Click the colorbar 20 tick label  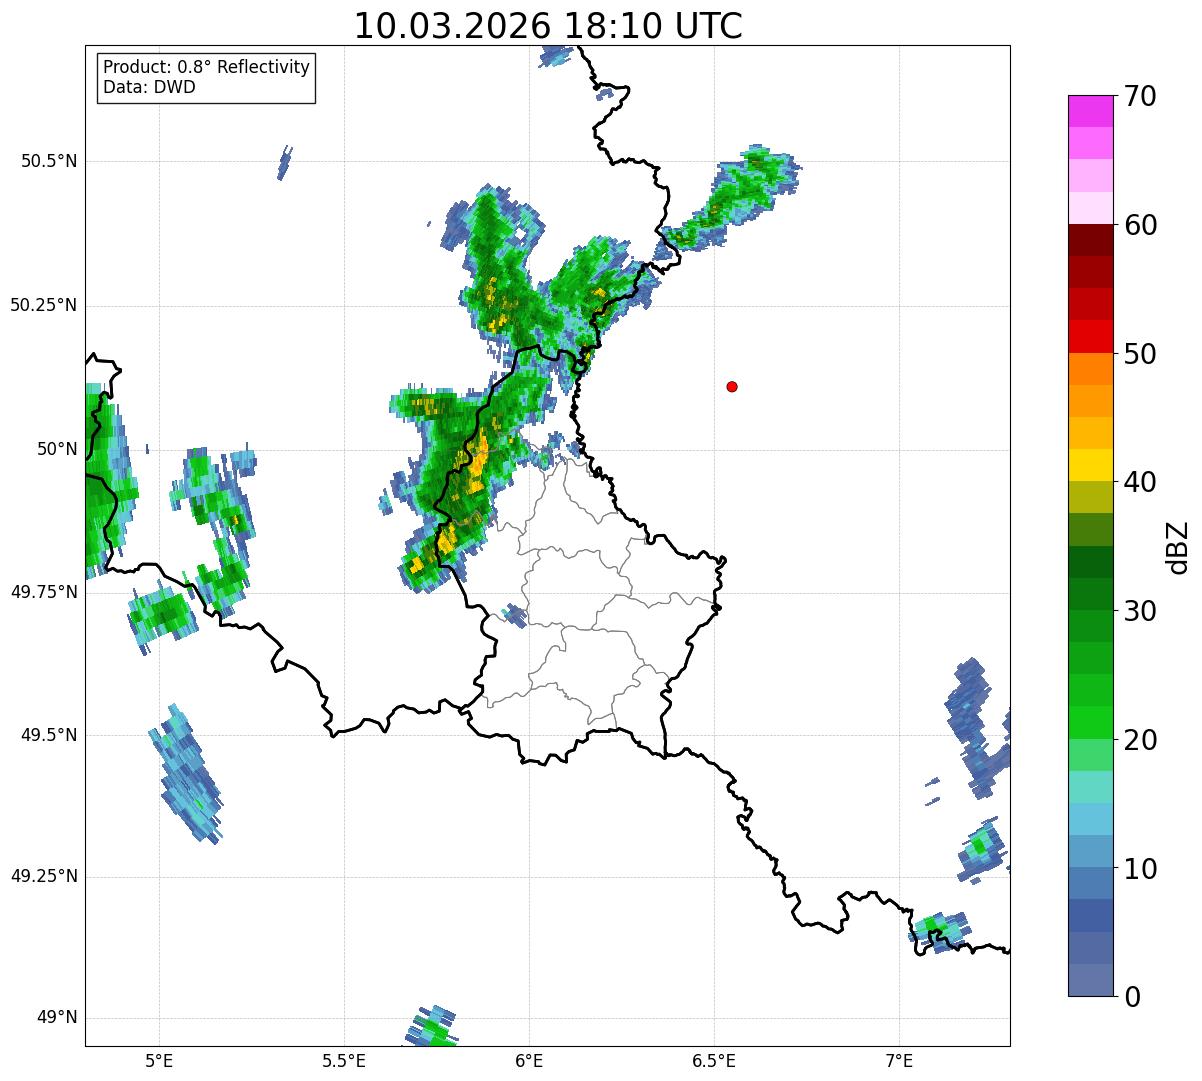point(1140,740)
